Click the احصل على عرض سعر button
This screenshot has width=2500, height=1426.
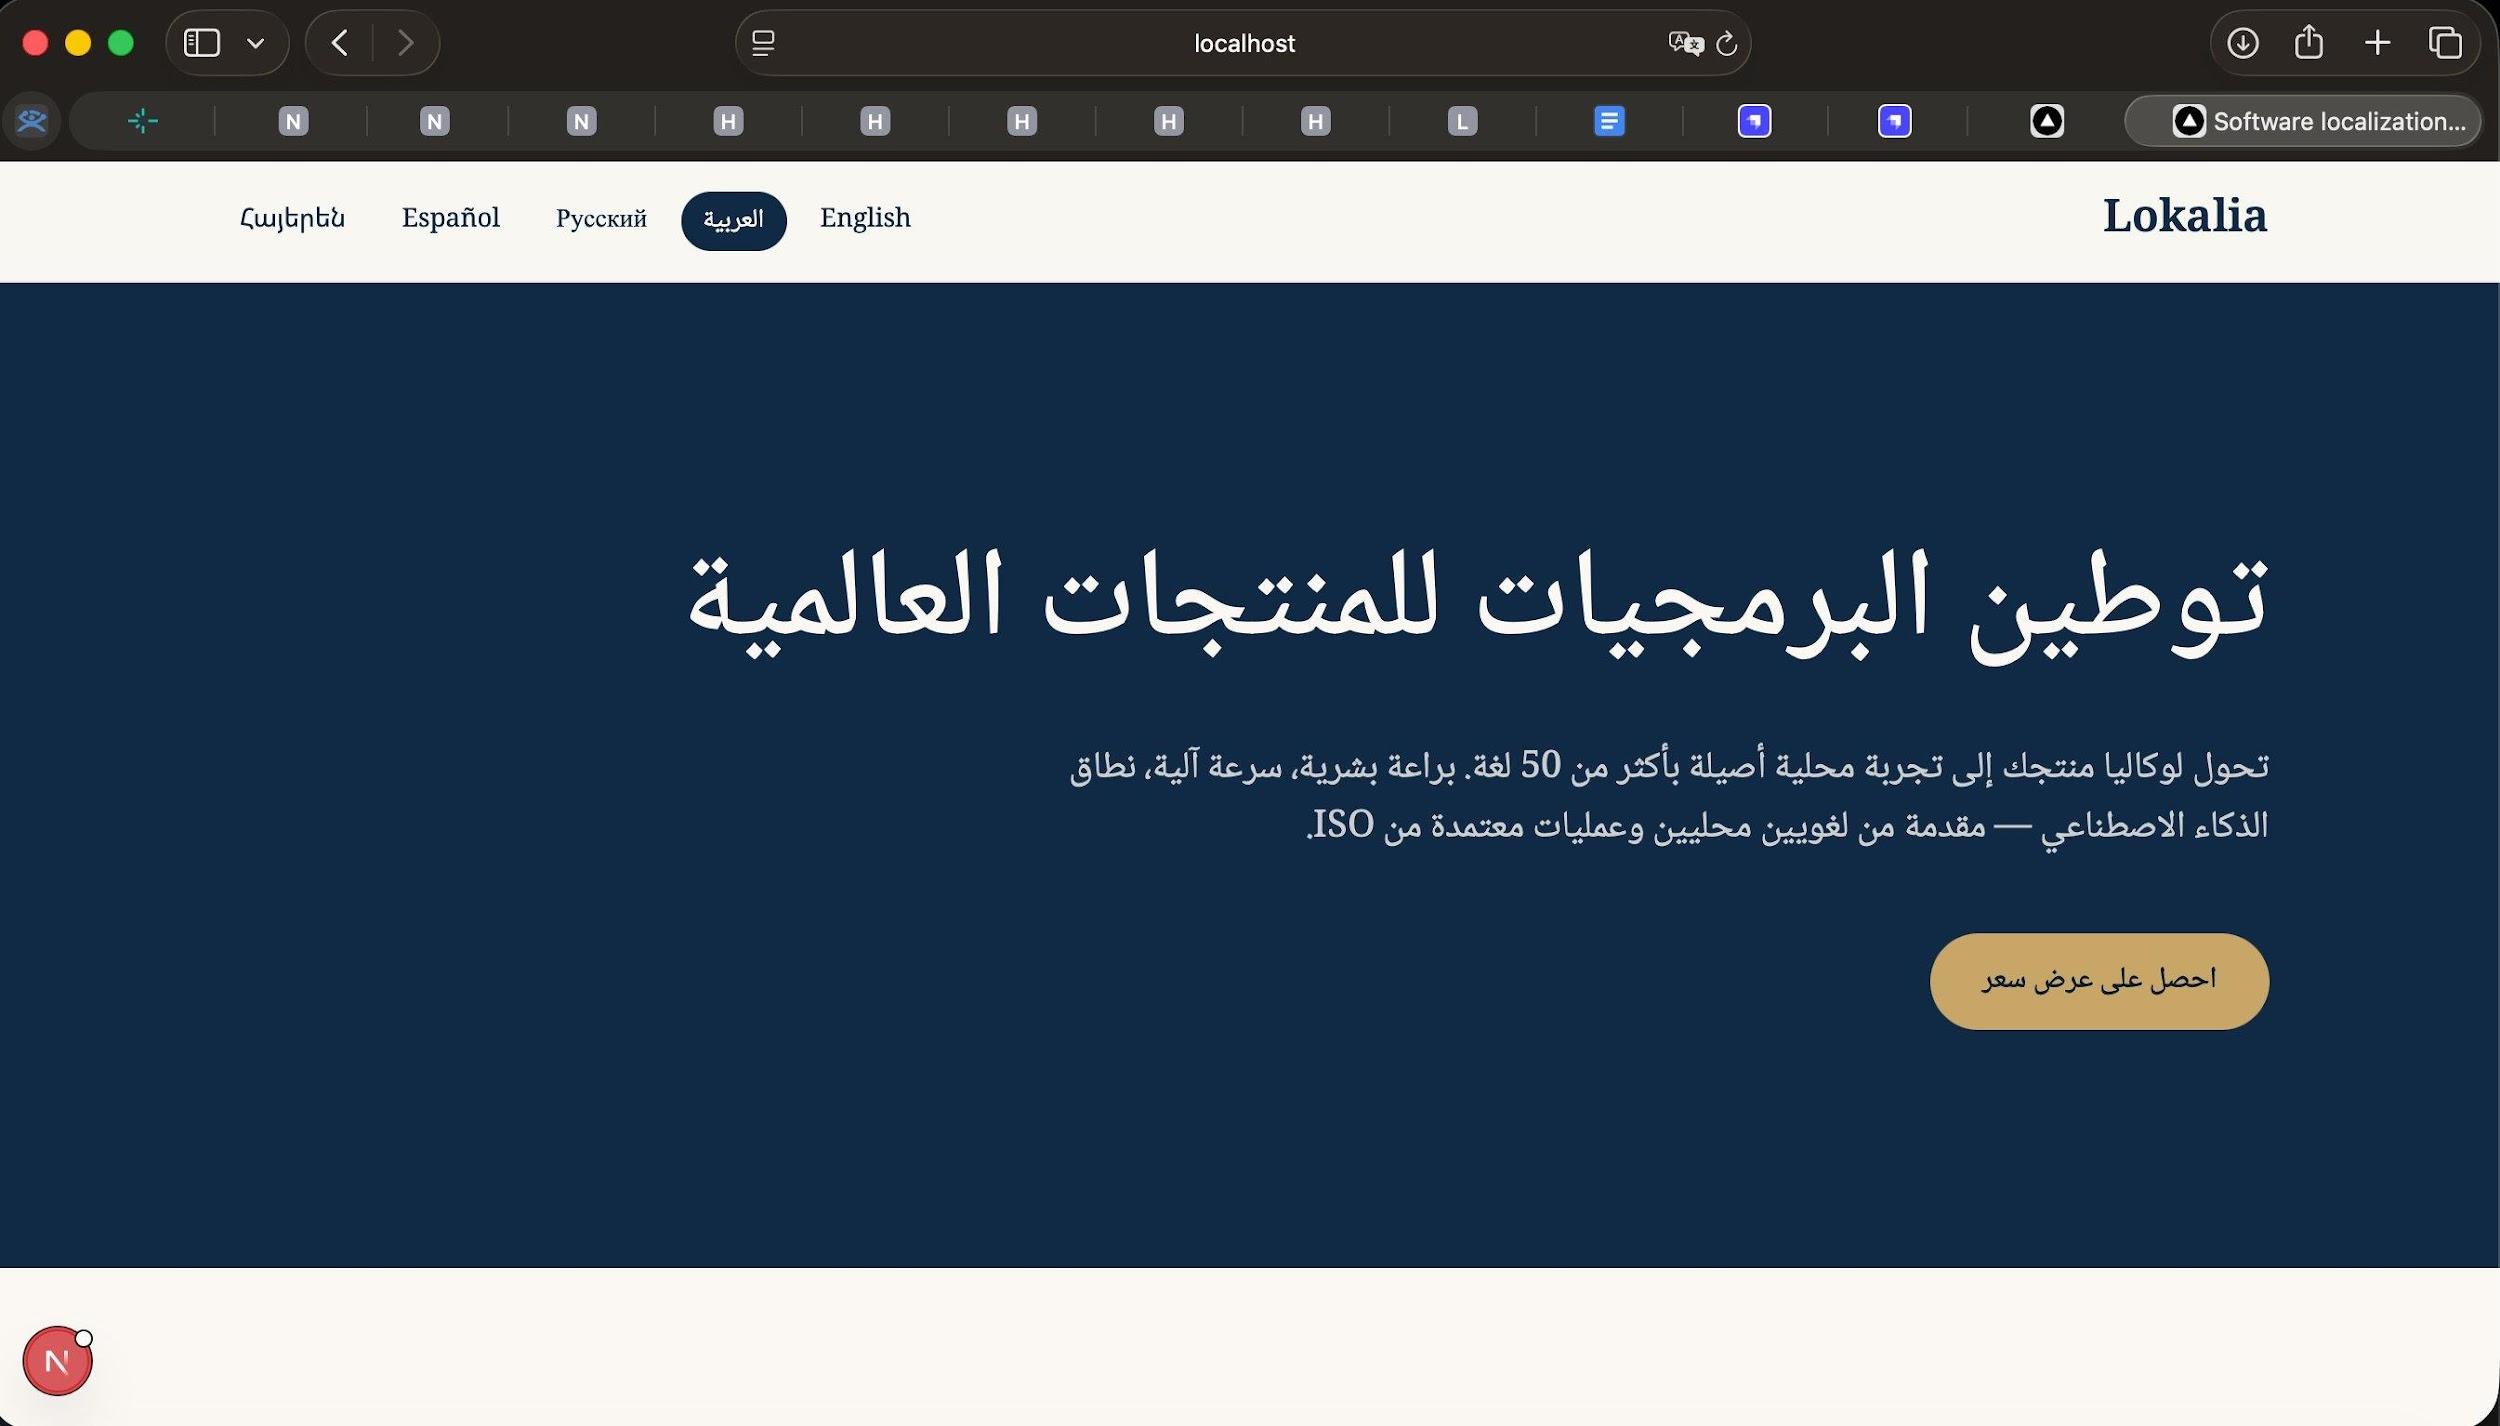coord(2099,980)
